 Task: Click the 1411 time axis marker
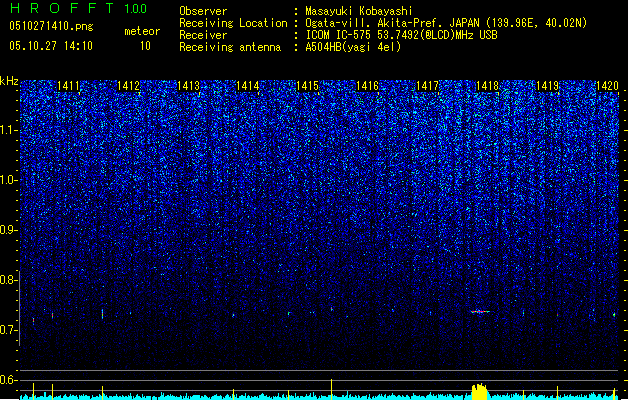tap(68, 86)
